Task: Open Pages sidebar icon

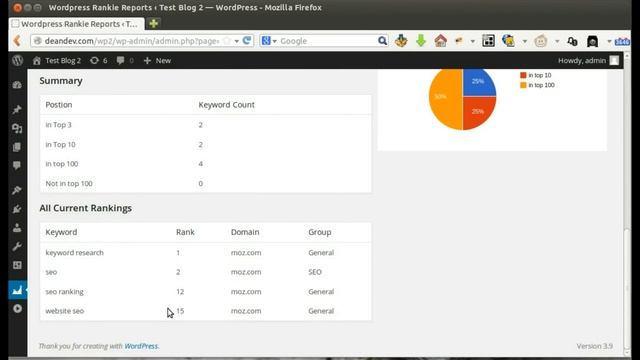Action: (17, 147)
